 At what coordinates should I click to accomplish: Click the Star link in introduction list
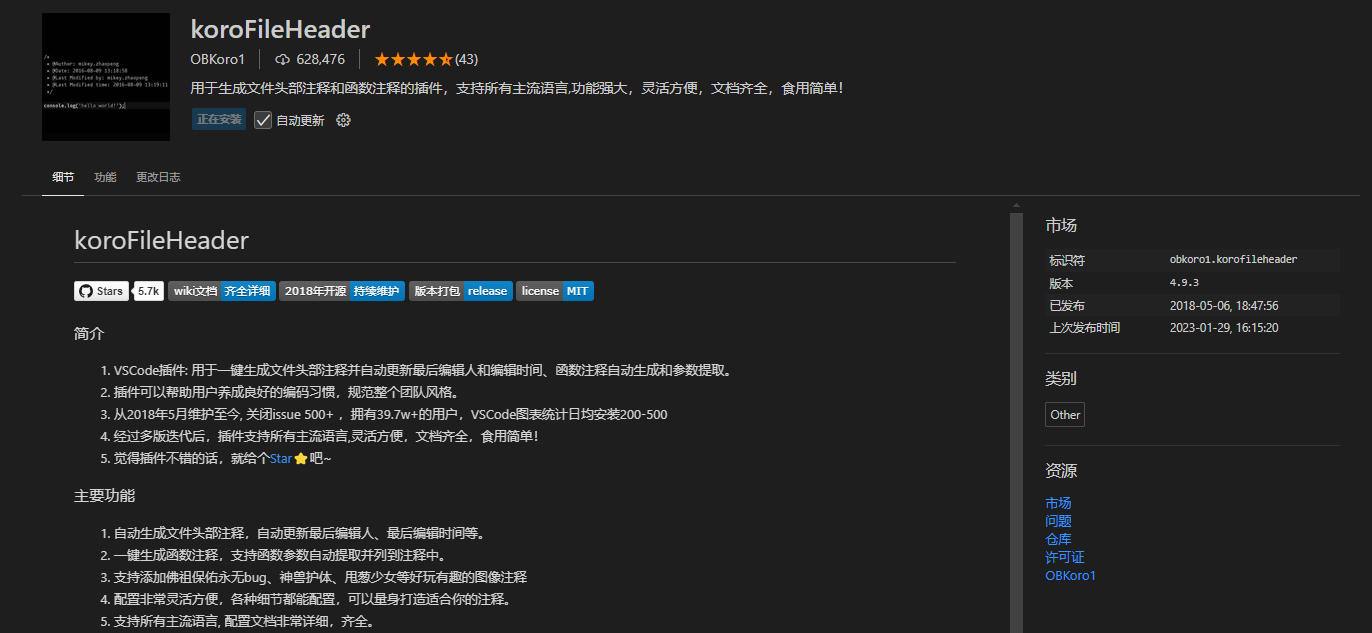(281, 459)
